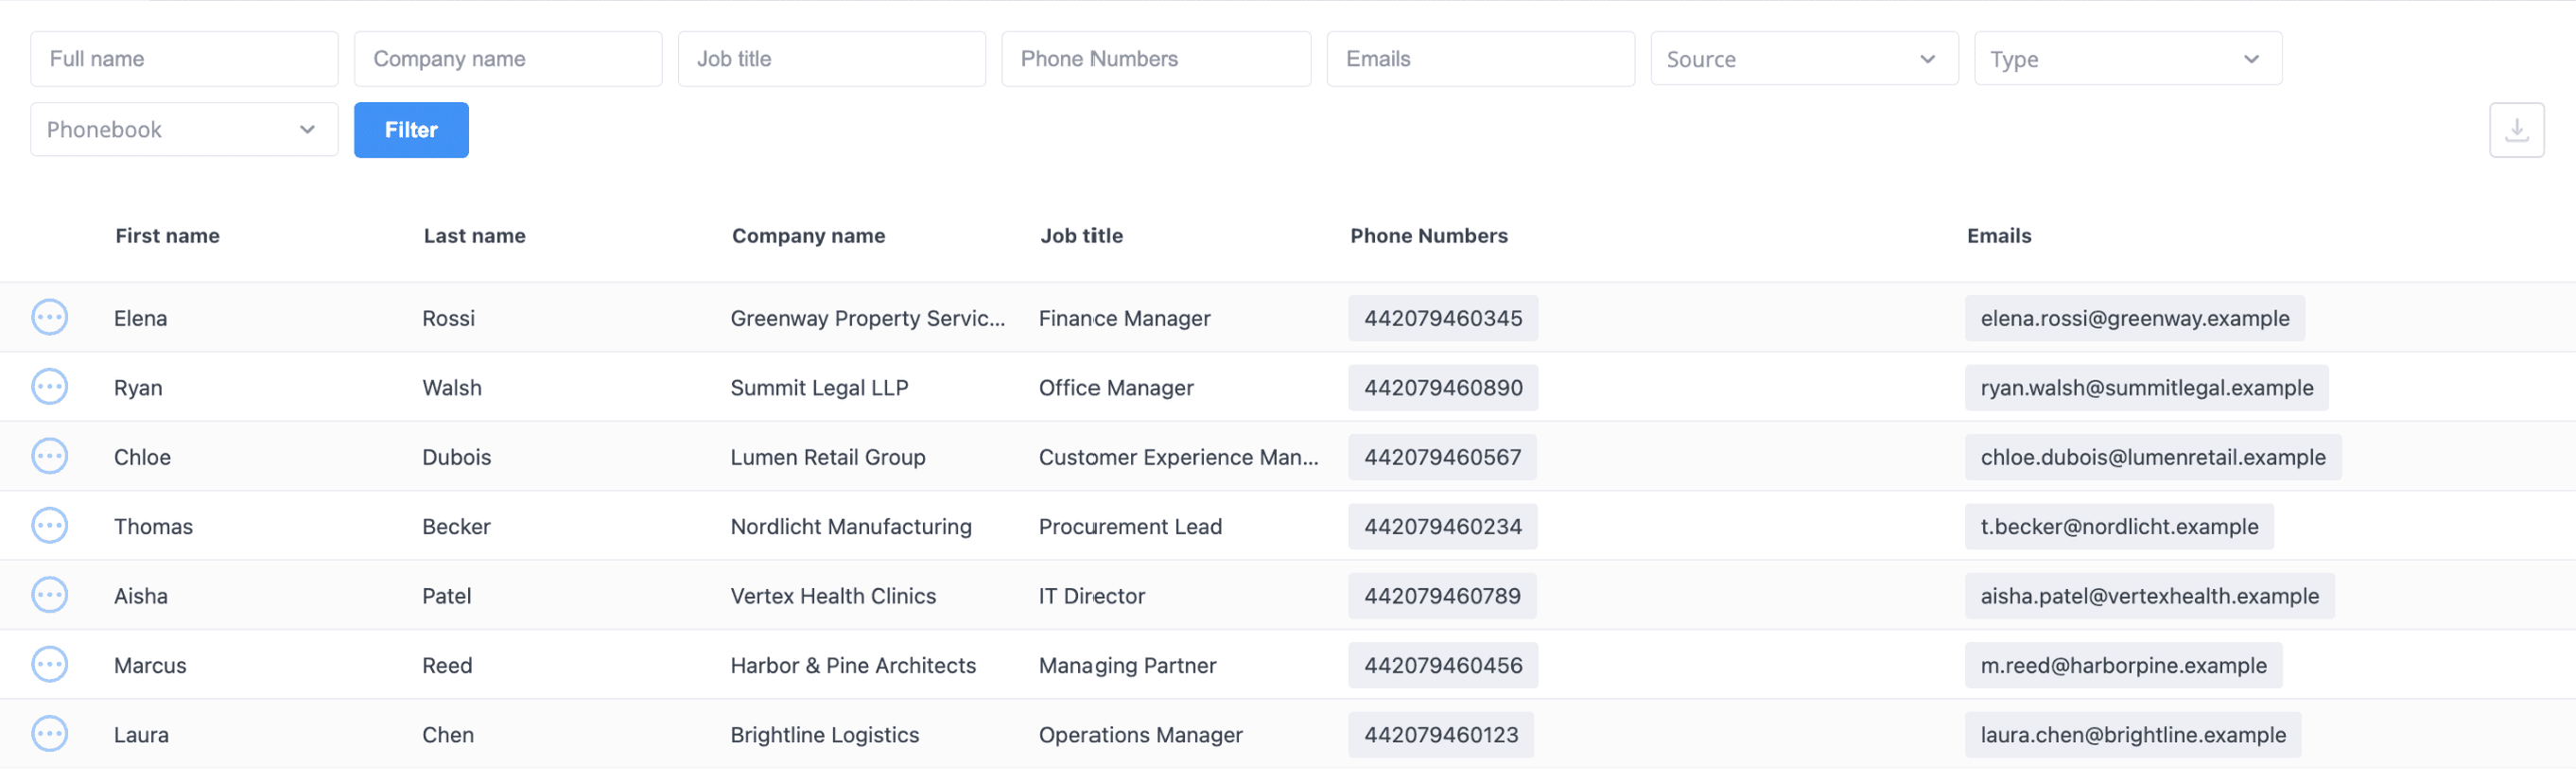Select the Job title column header
The image size is (2576, 782).
(x=1081, y=236)
